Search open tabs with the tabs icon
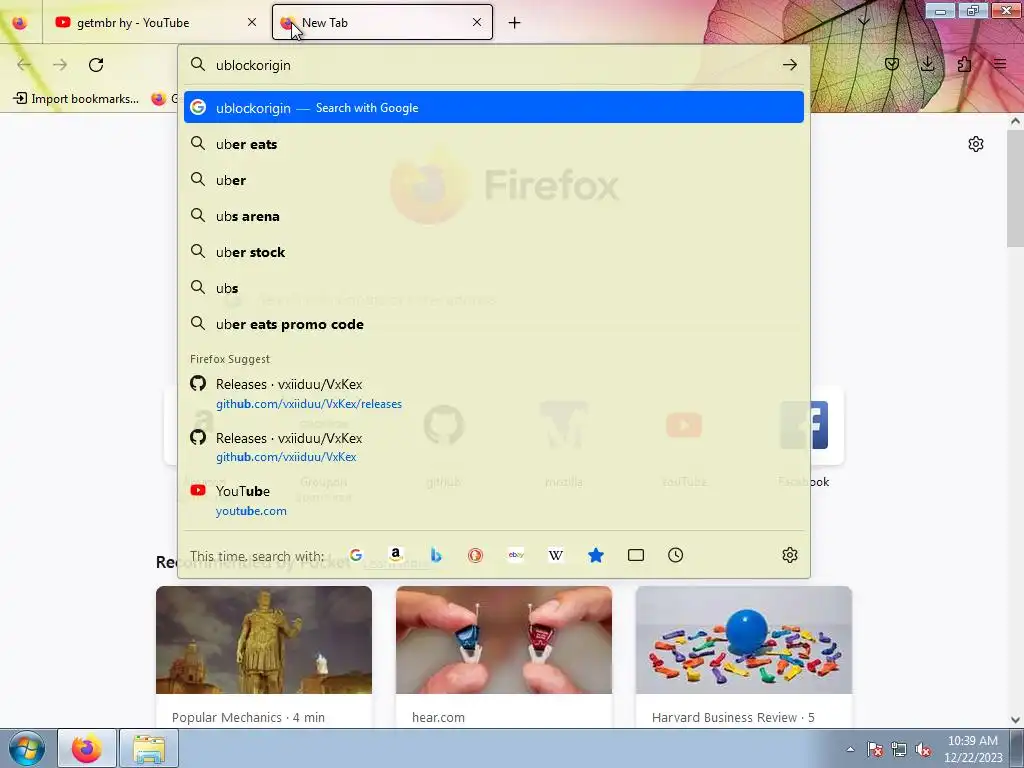The width and height of the screenshot is (1024, 768). (x=635, y=555)
